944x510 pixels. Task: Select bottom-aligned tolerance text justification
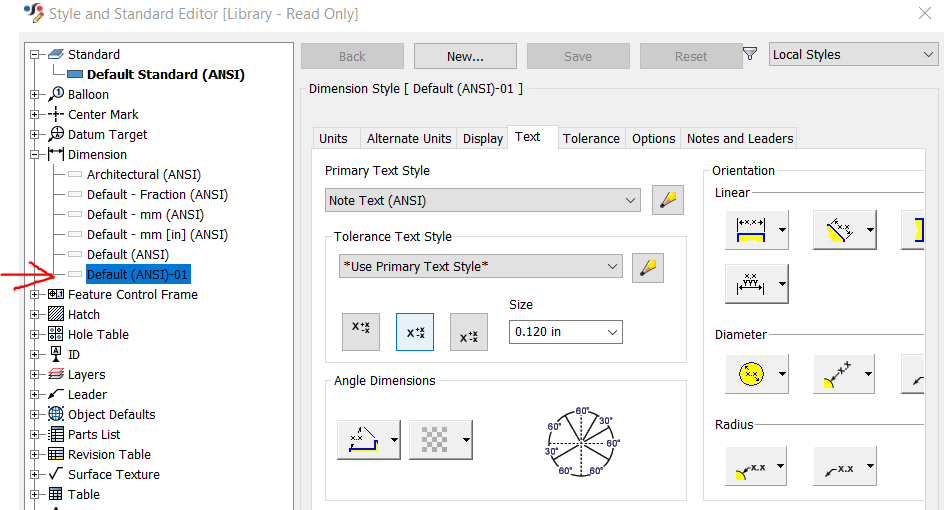point(469,332)
